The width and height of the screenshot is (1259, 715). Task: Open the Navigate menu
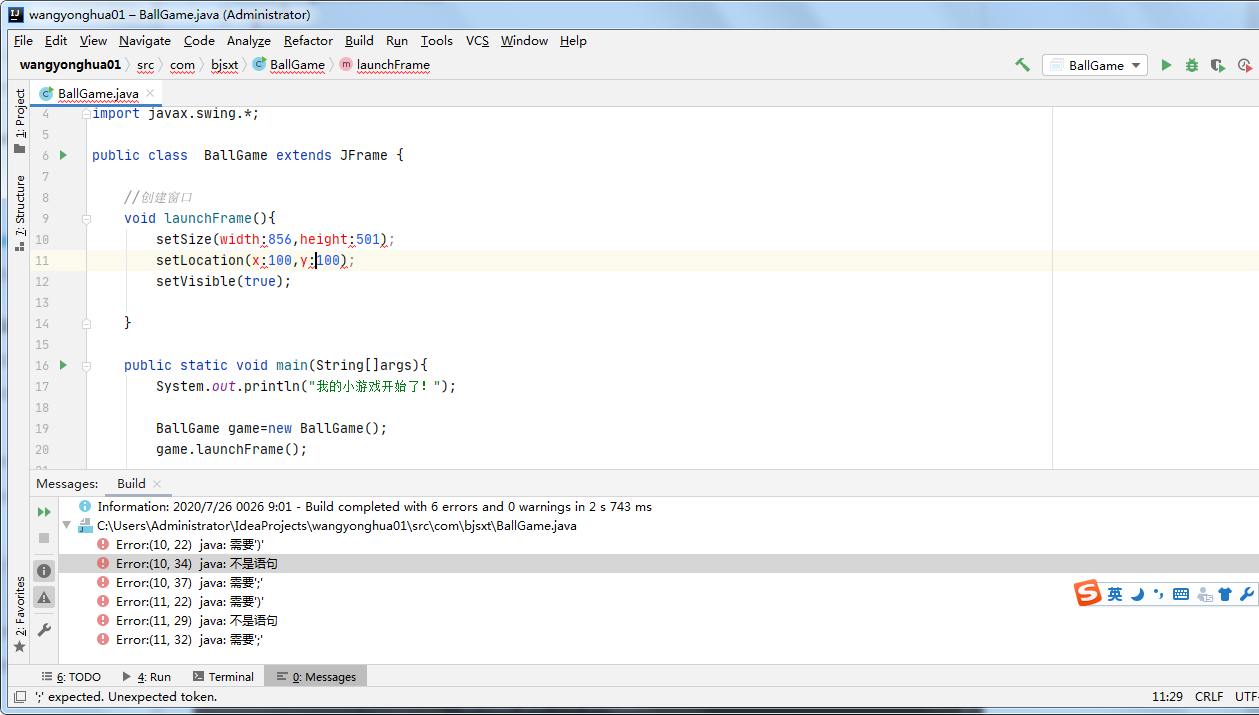(145, 41)
